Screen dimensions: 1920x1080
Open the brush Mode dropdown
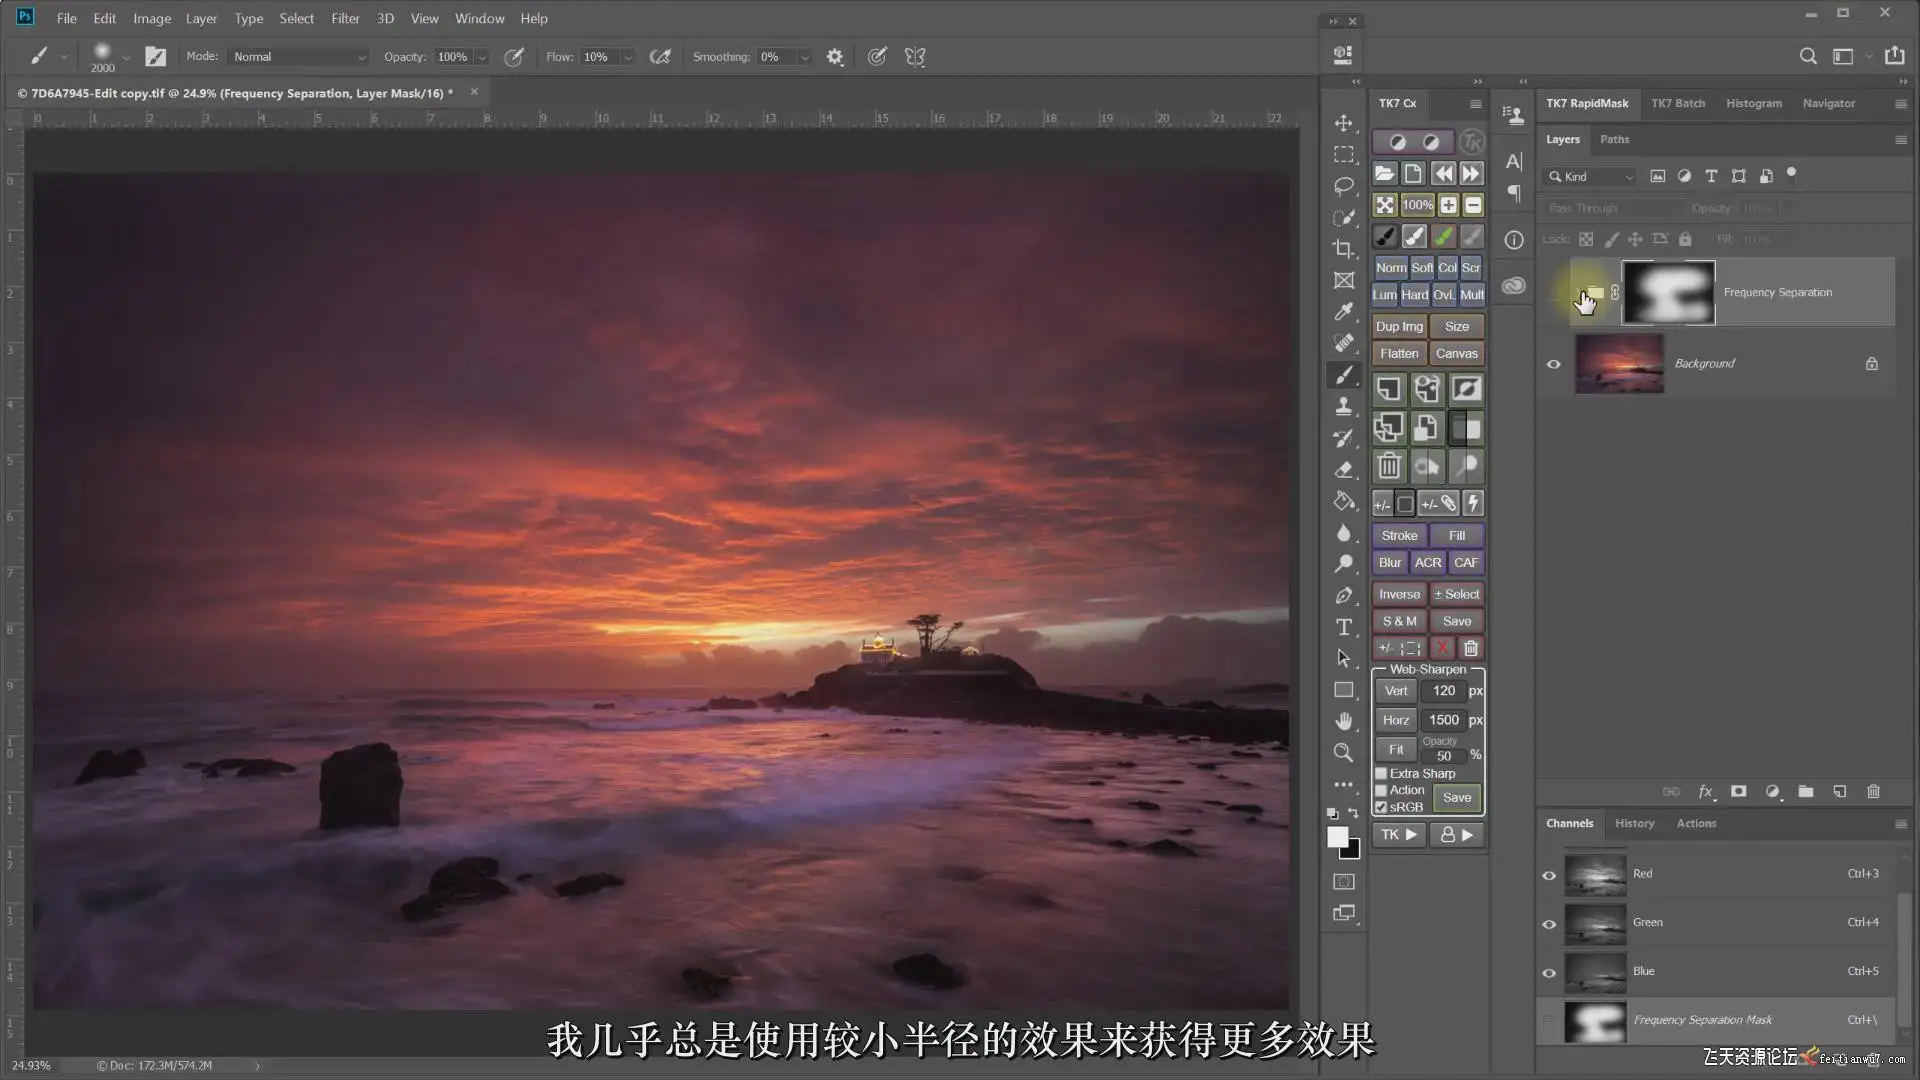299,57
